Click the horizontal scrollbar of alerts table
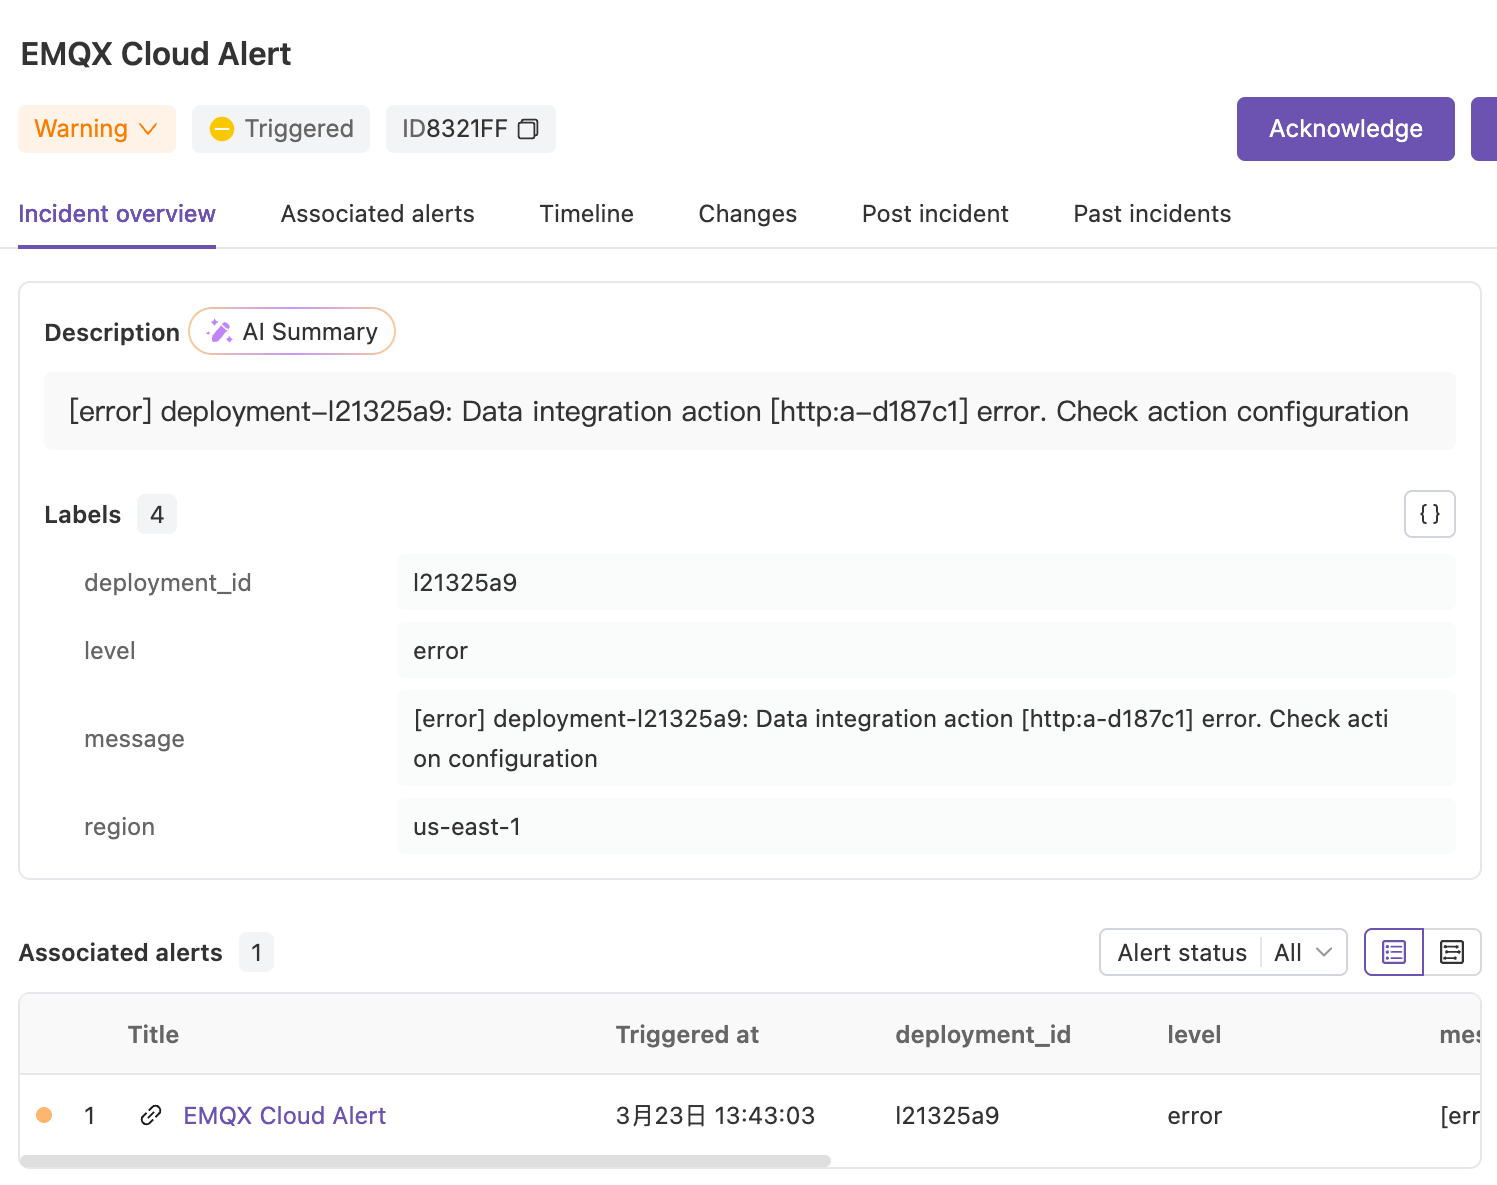 click(x=425, y=1161)
